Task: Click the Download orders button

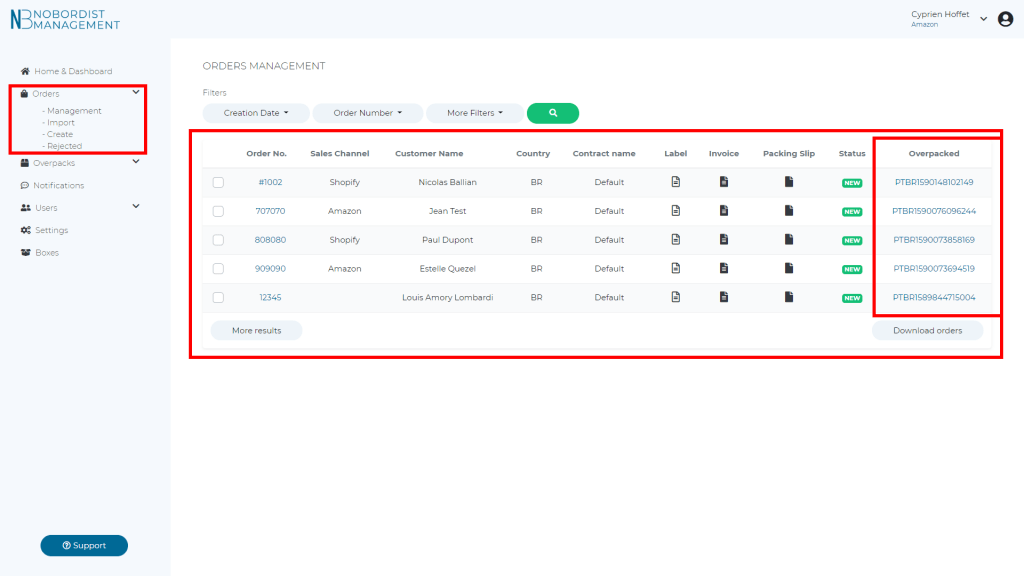Action: tap(927, 330)
